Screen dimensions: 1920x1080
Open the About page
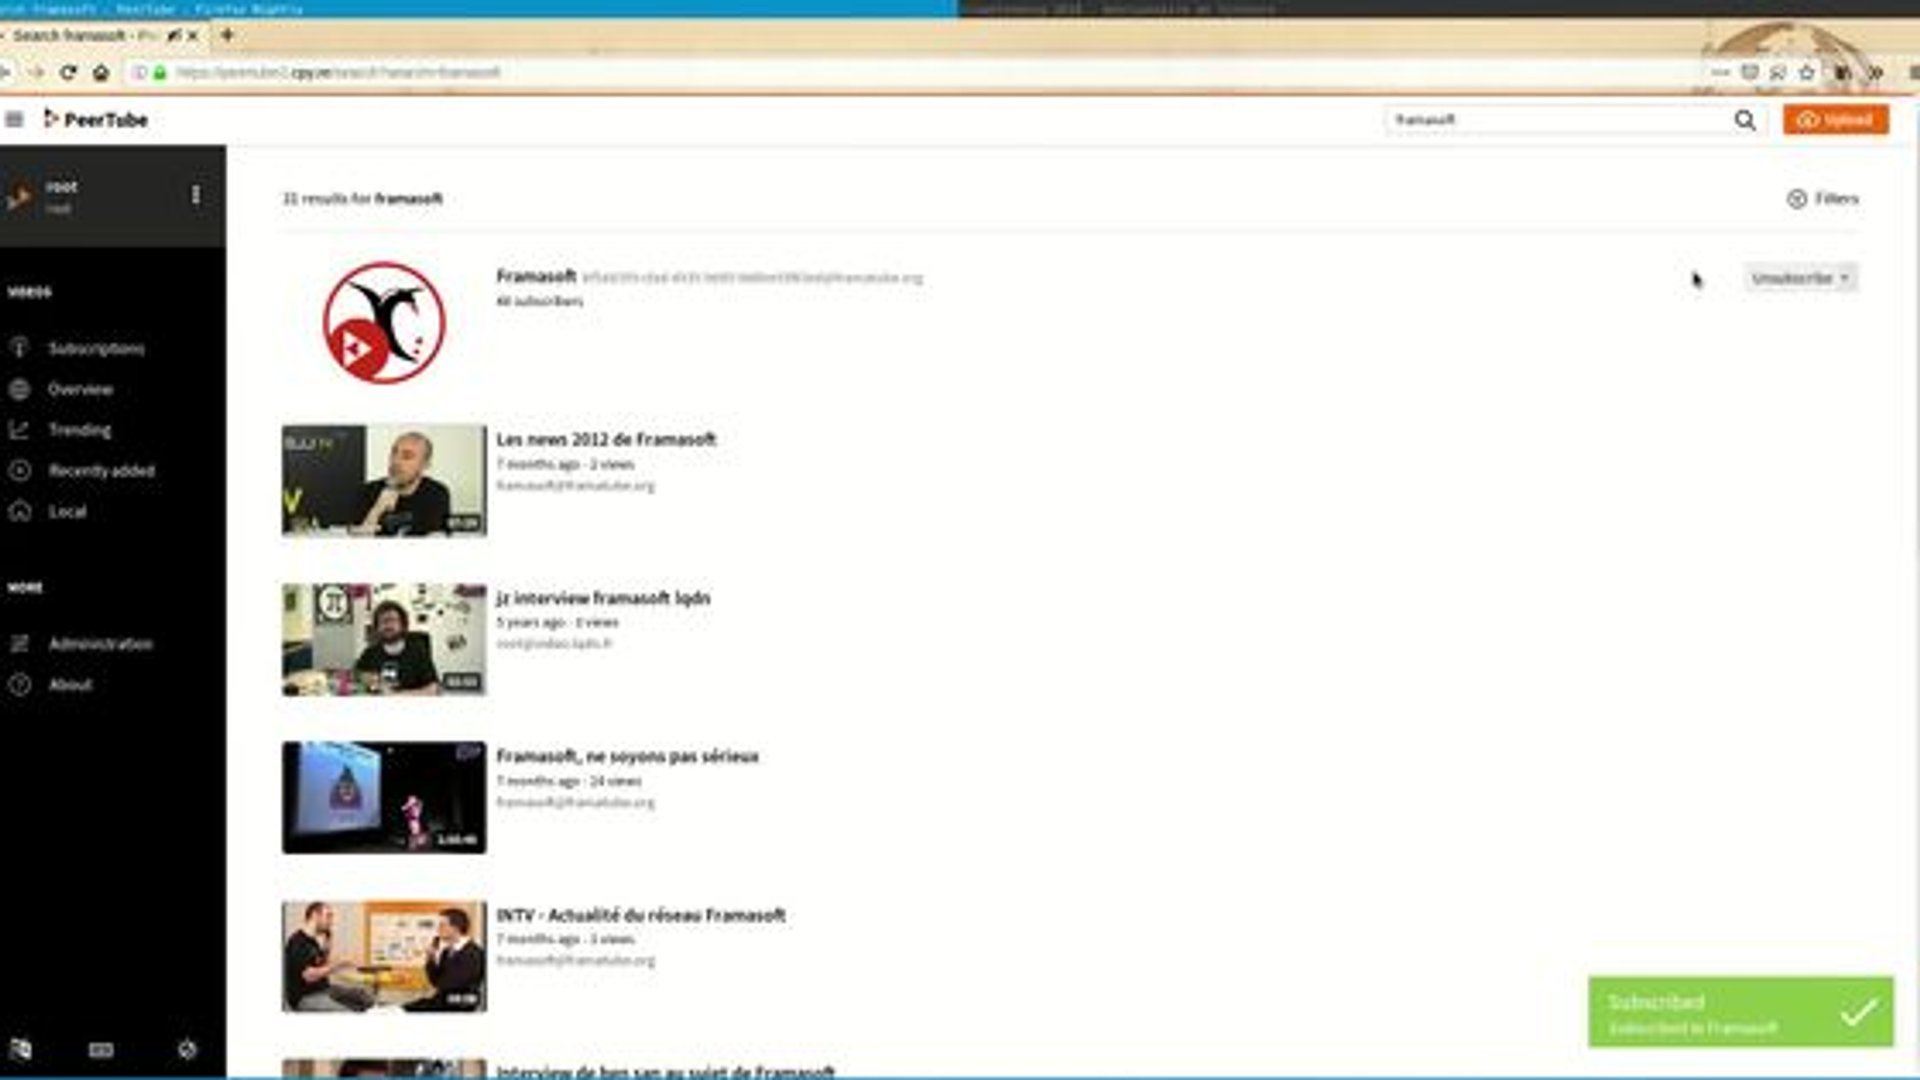[70, 685]
